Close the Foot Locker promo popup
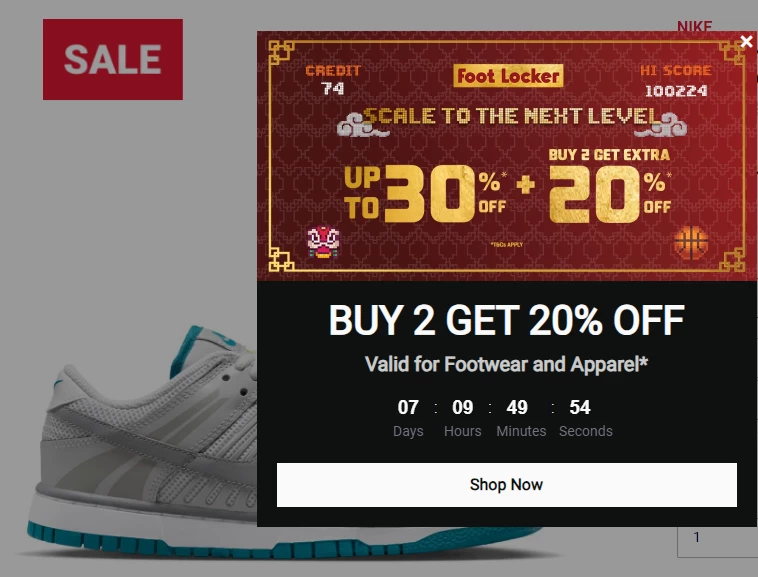 pyautogui.click(x=746, y=42)
